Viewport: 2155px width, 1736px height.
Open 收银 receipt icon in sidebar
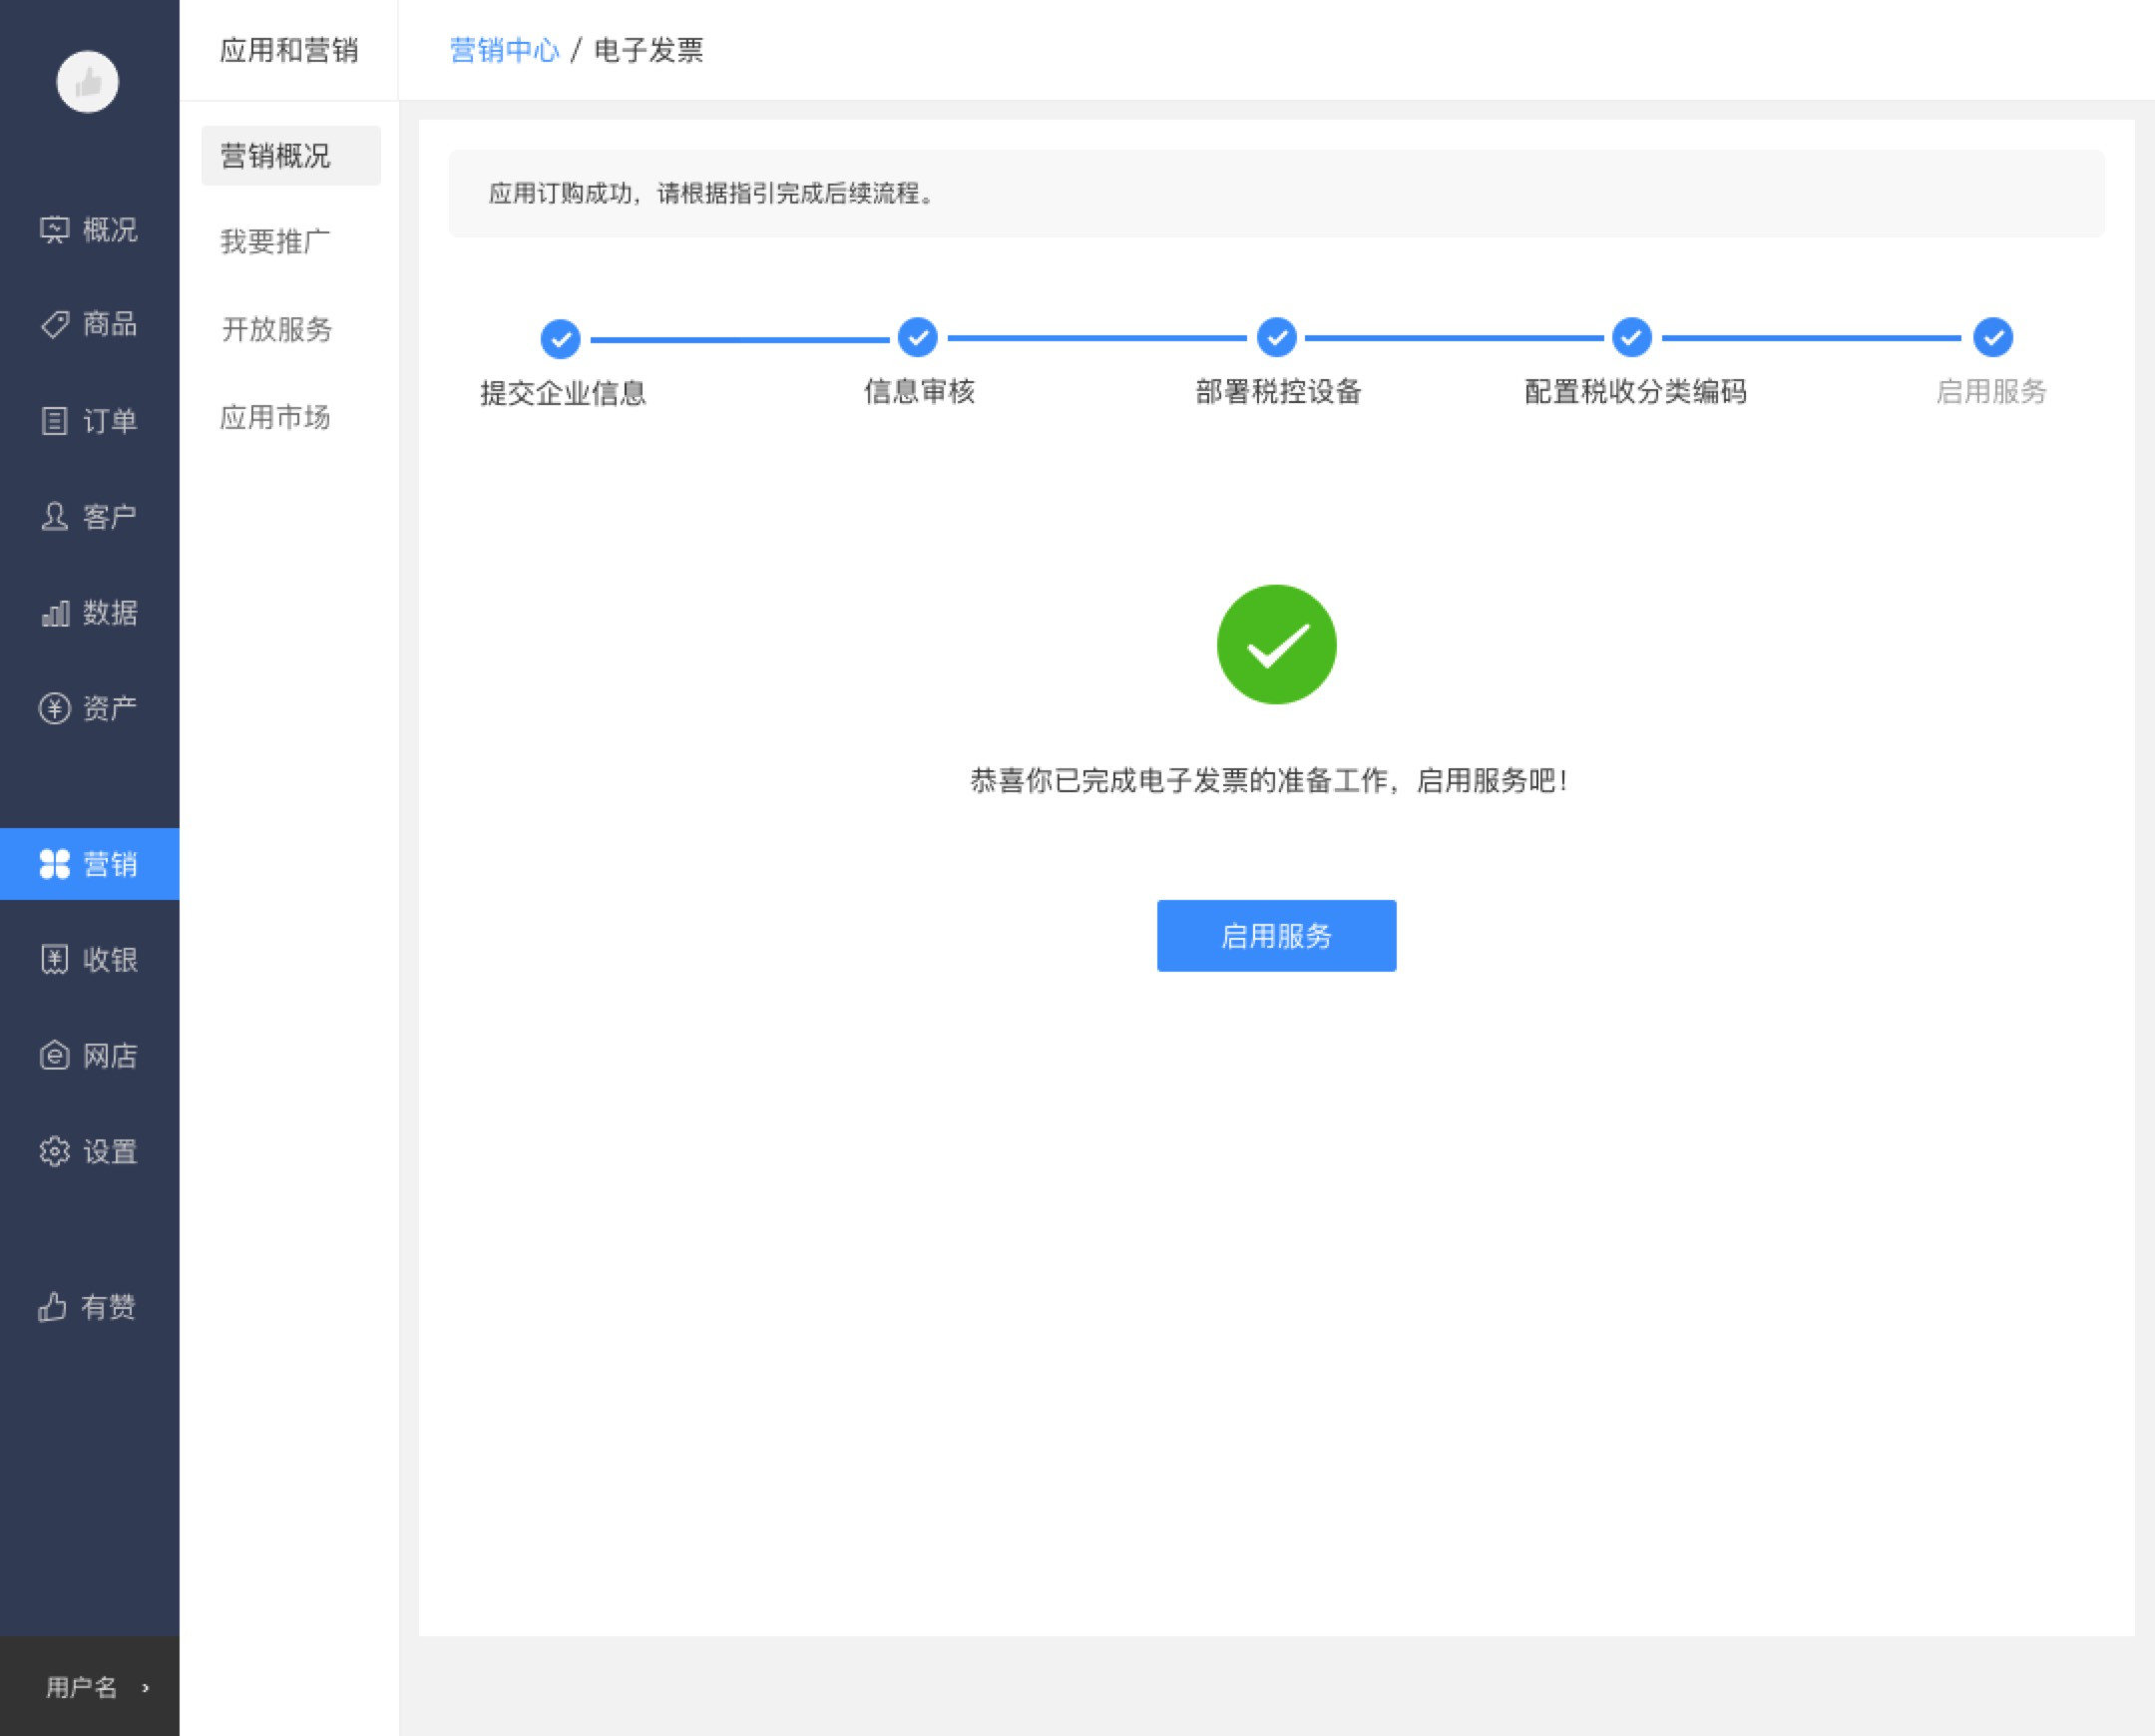54,960
